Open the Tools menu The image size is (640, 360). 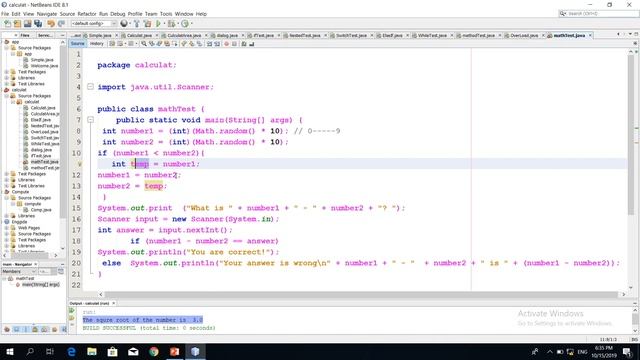[x=166, y=14]
